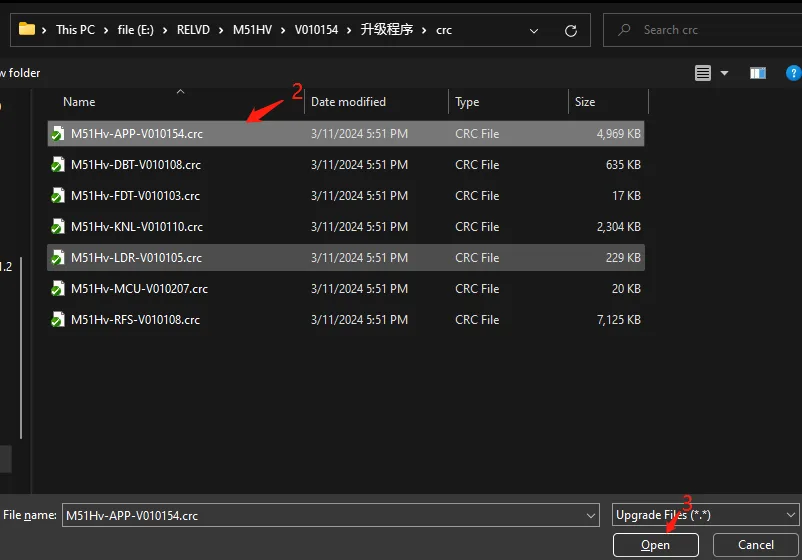Click the 20 KB size value
Screen dimensions: 802x560
click(x=626, y=288)
